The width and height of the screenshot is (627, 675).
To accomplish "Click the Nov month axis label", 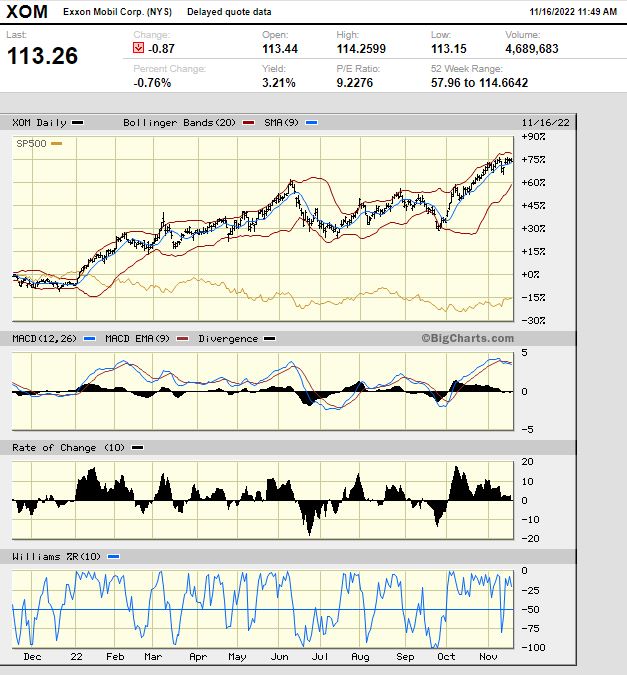I will click(488, 656).
